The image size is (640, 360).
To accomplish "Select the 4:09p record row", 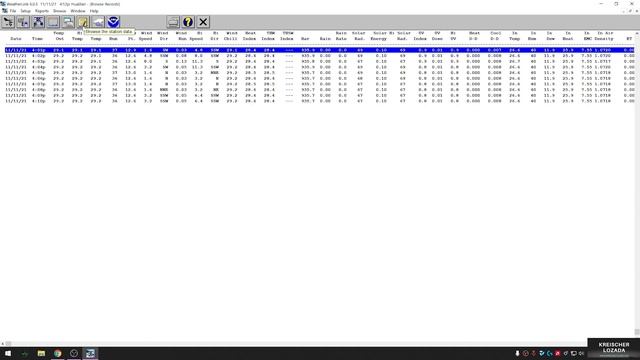I will pos(320,96).
